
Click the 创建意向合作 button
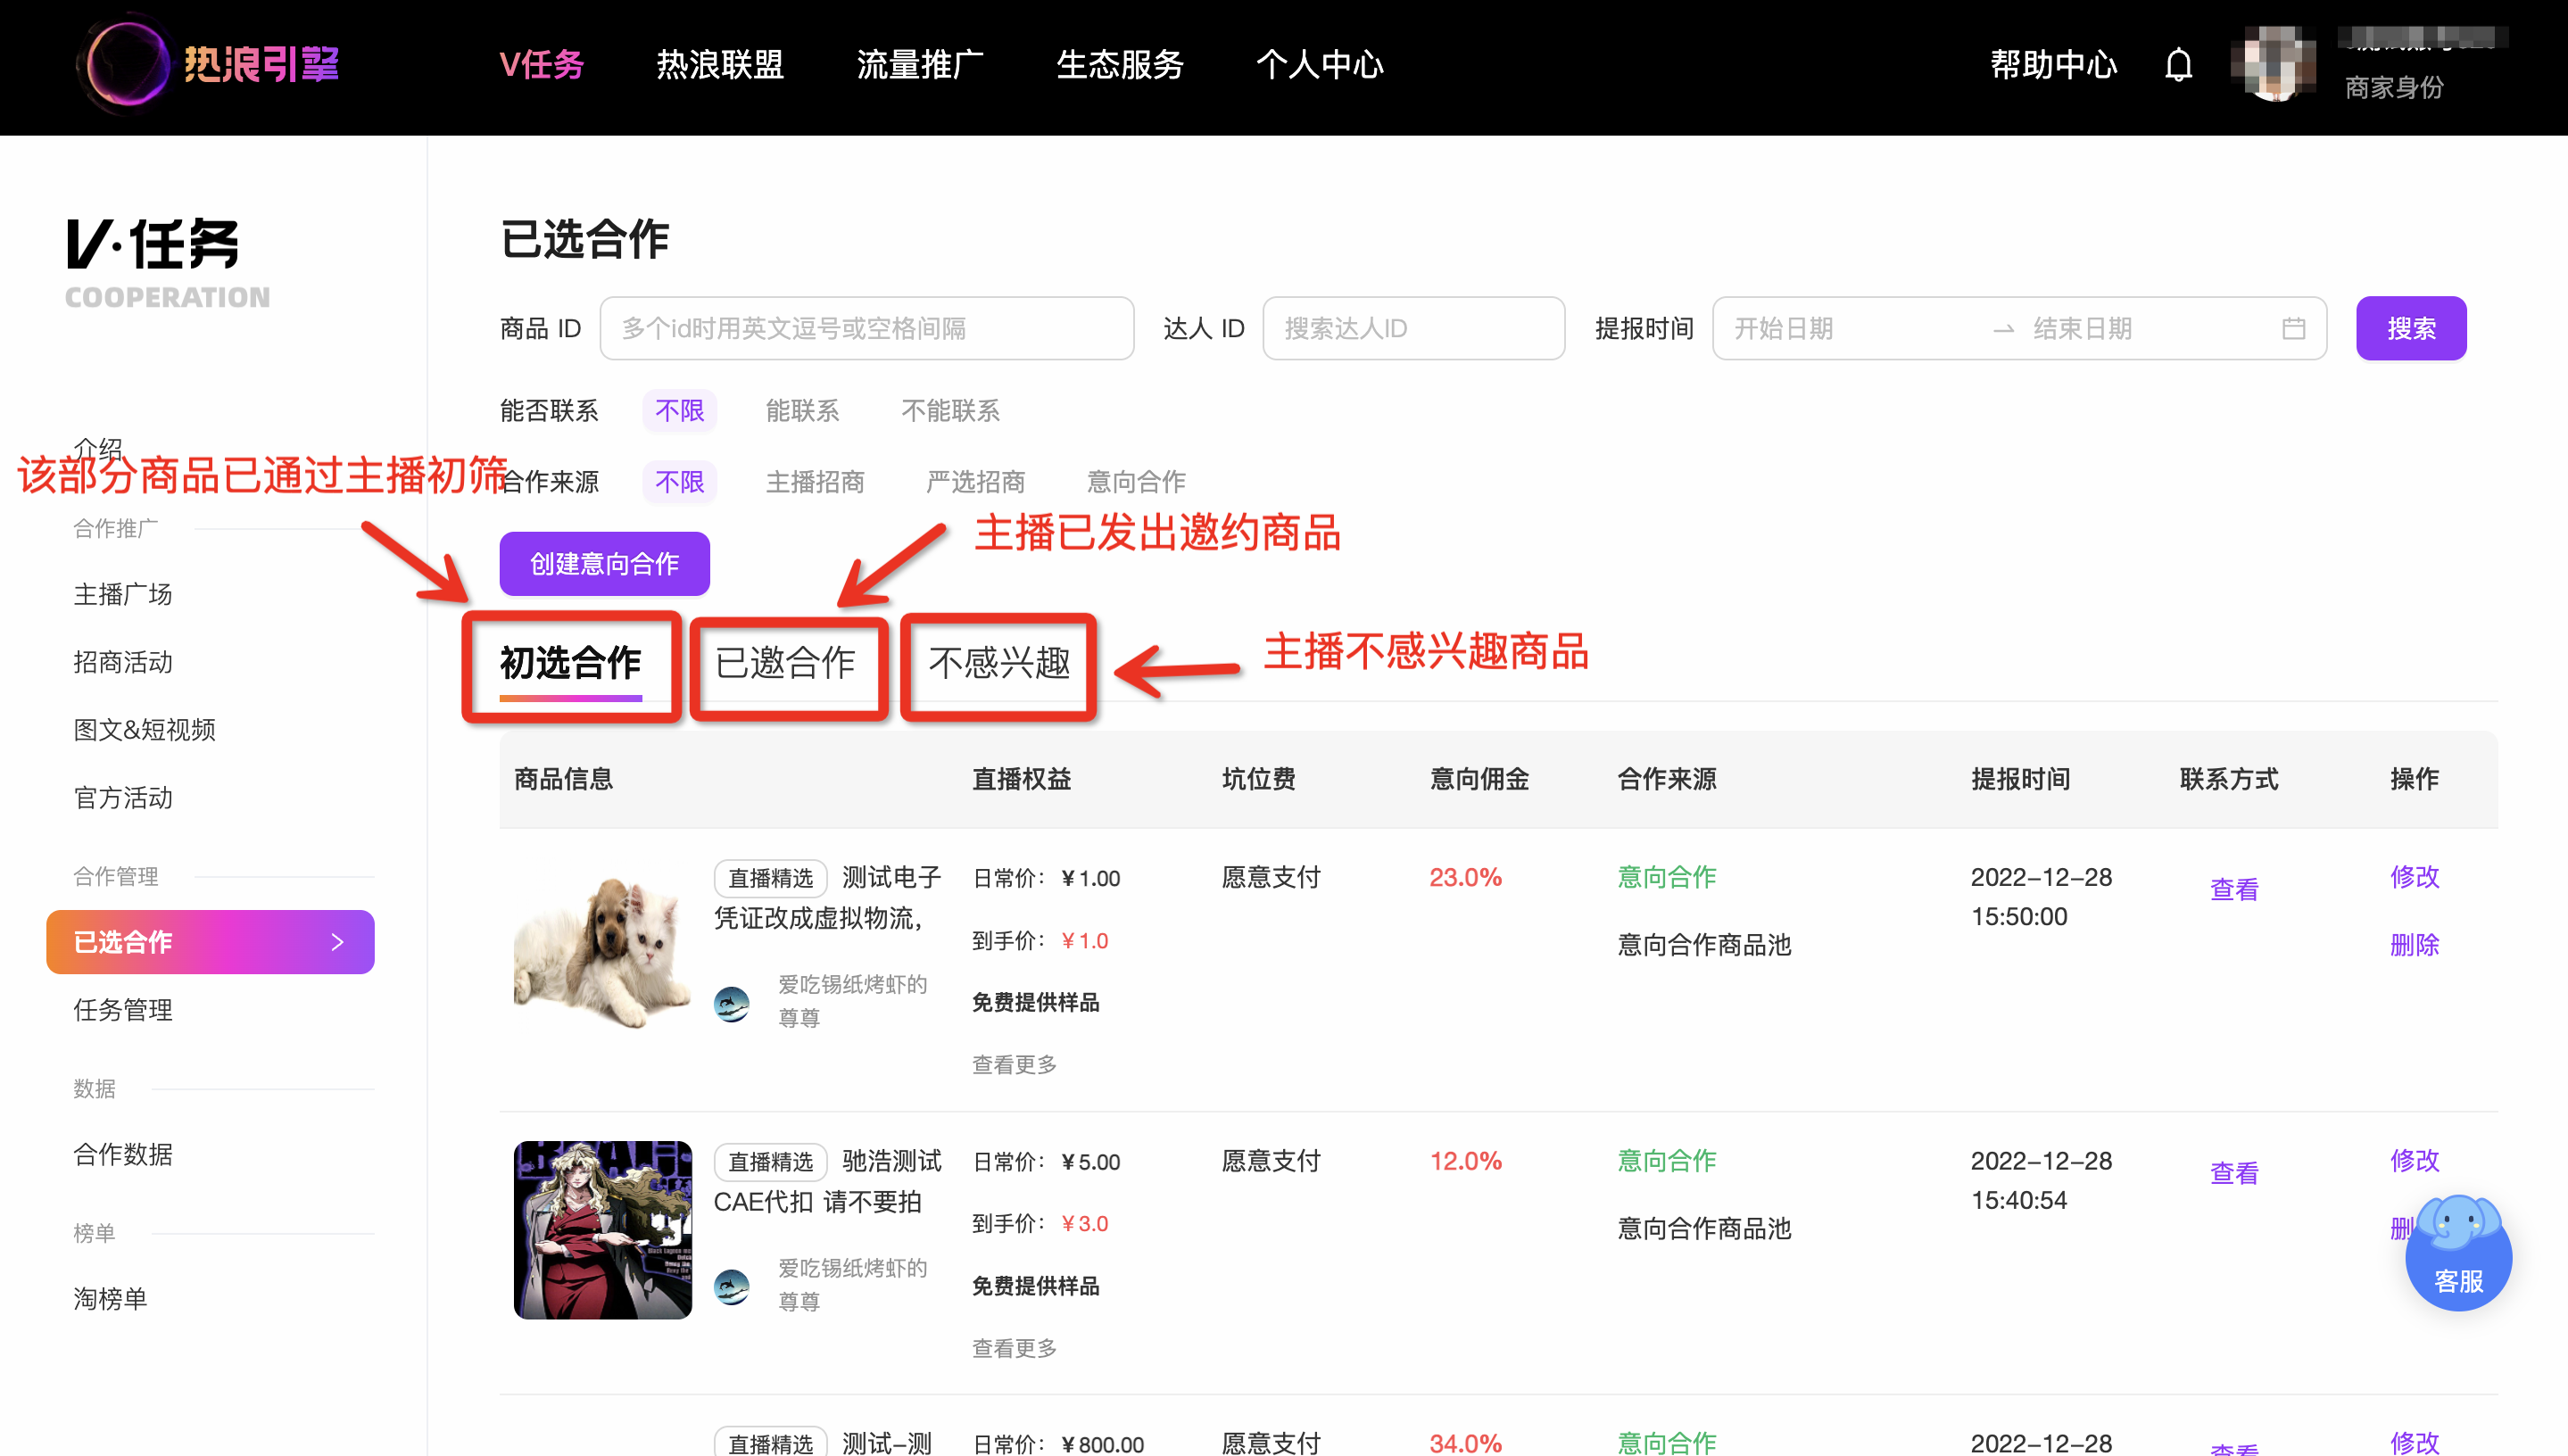point(605,564)
